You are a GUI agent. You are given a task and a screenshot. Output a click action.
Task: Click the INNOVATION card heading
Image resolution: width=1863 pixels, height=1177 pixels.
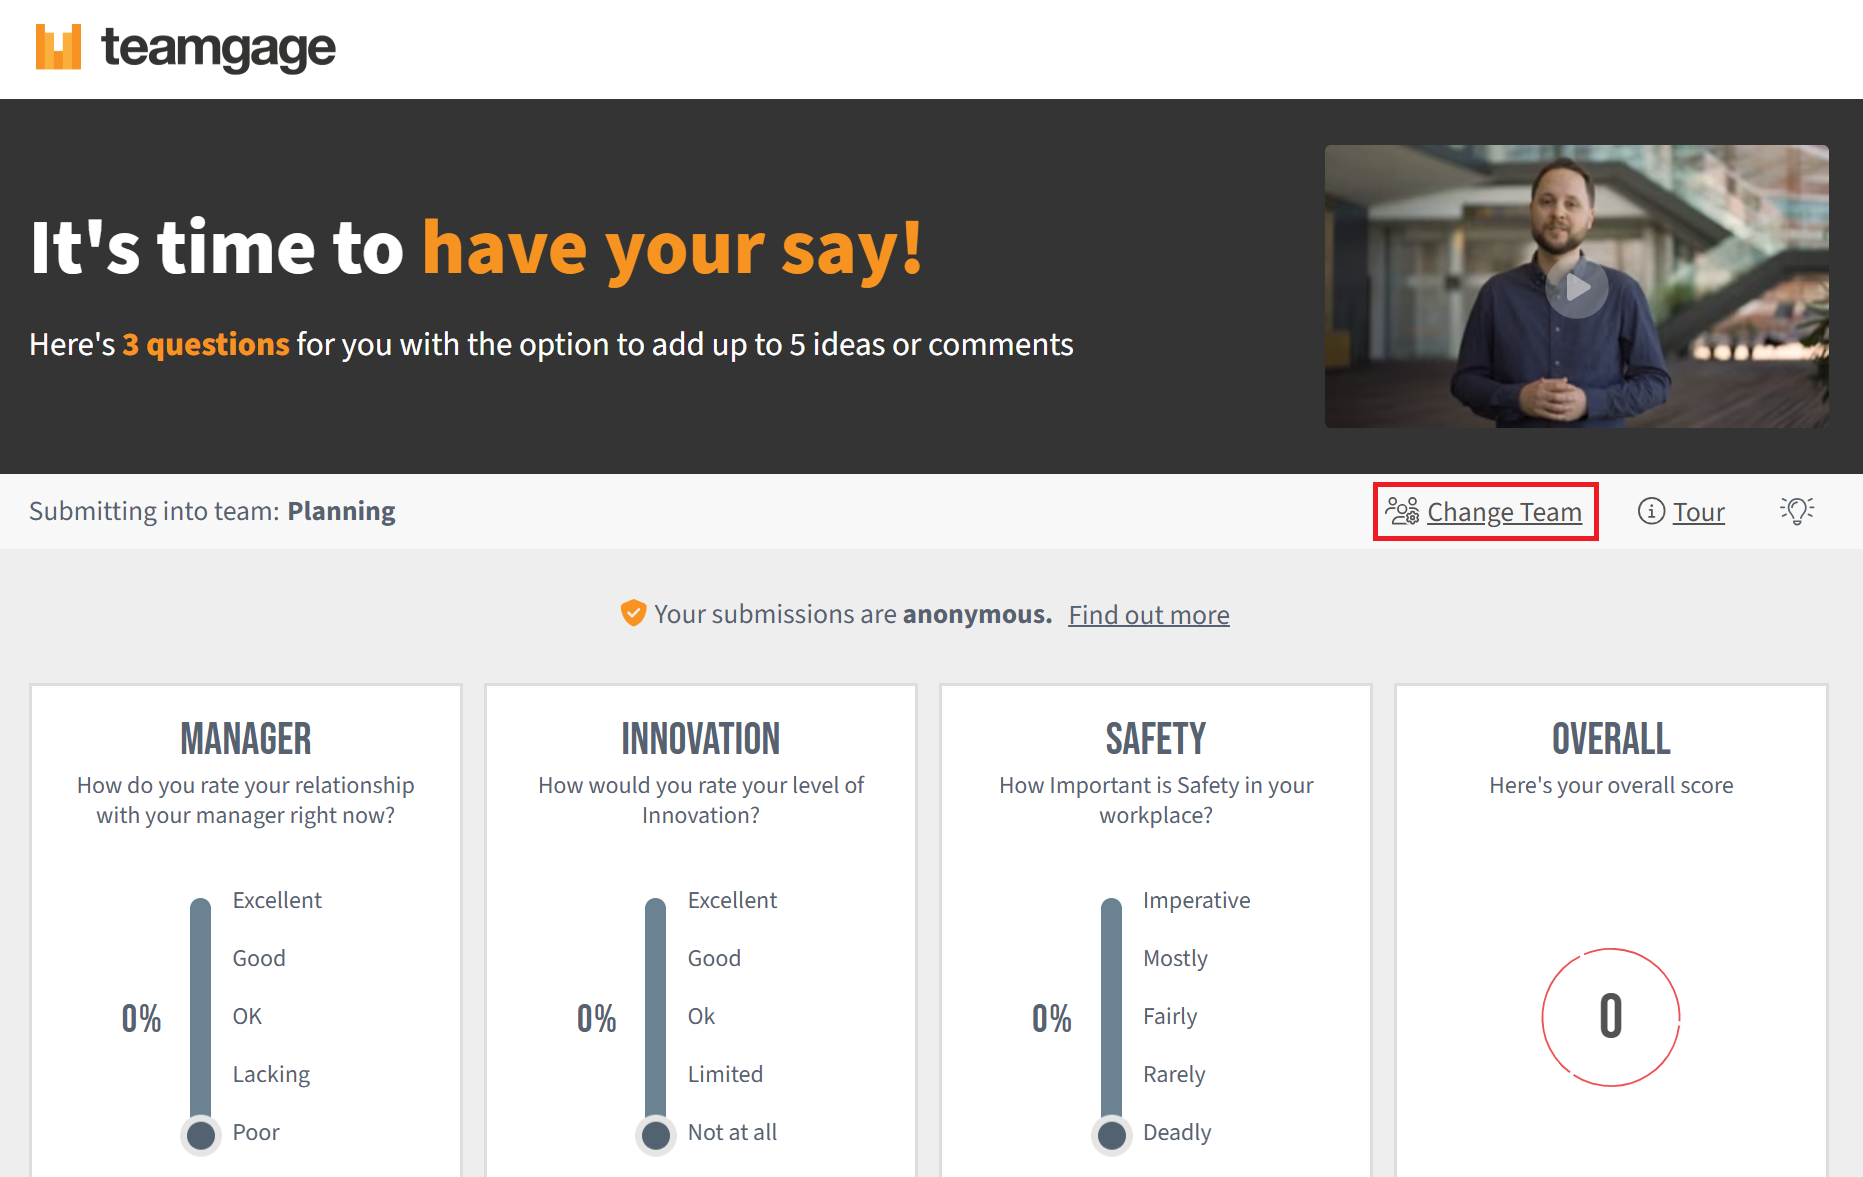click(700, 739)
